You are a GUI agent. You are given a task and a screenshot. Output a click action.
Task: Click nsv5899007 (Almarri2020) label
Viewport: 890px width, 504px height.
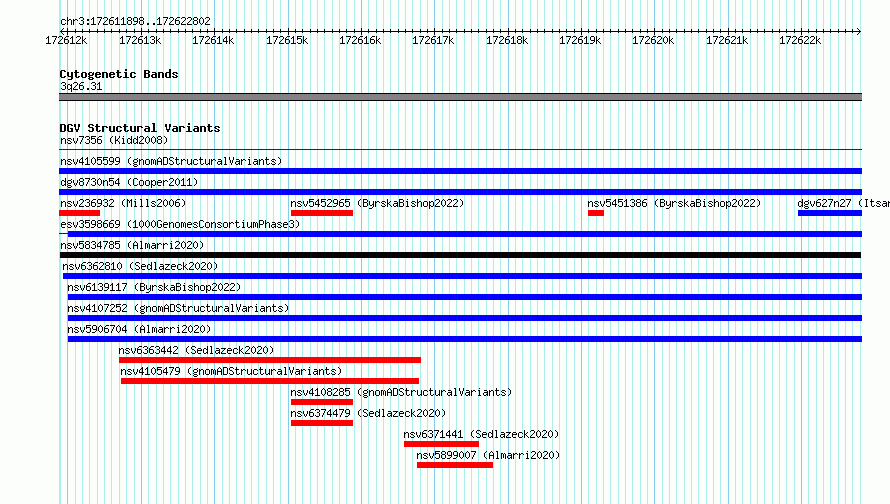(x=488, y=455)
